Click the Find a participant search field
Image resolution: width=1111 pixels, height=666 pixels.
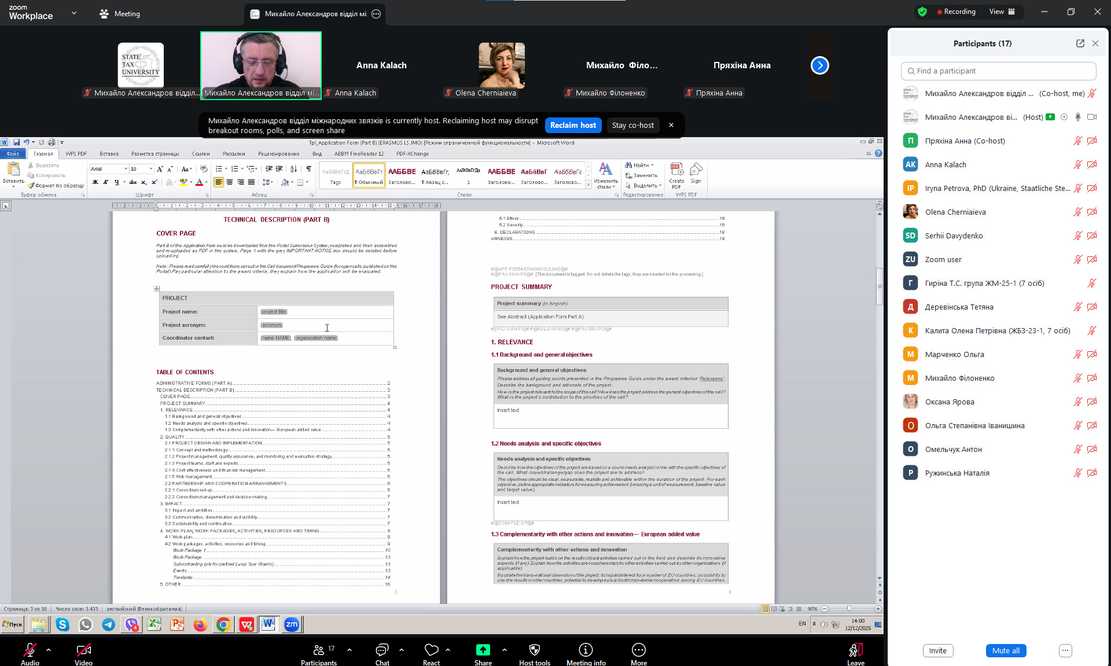(x=999, y=71)
